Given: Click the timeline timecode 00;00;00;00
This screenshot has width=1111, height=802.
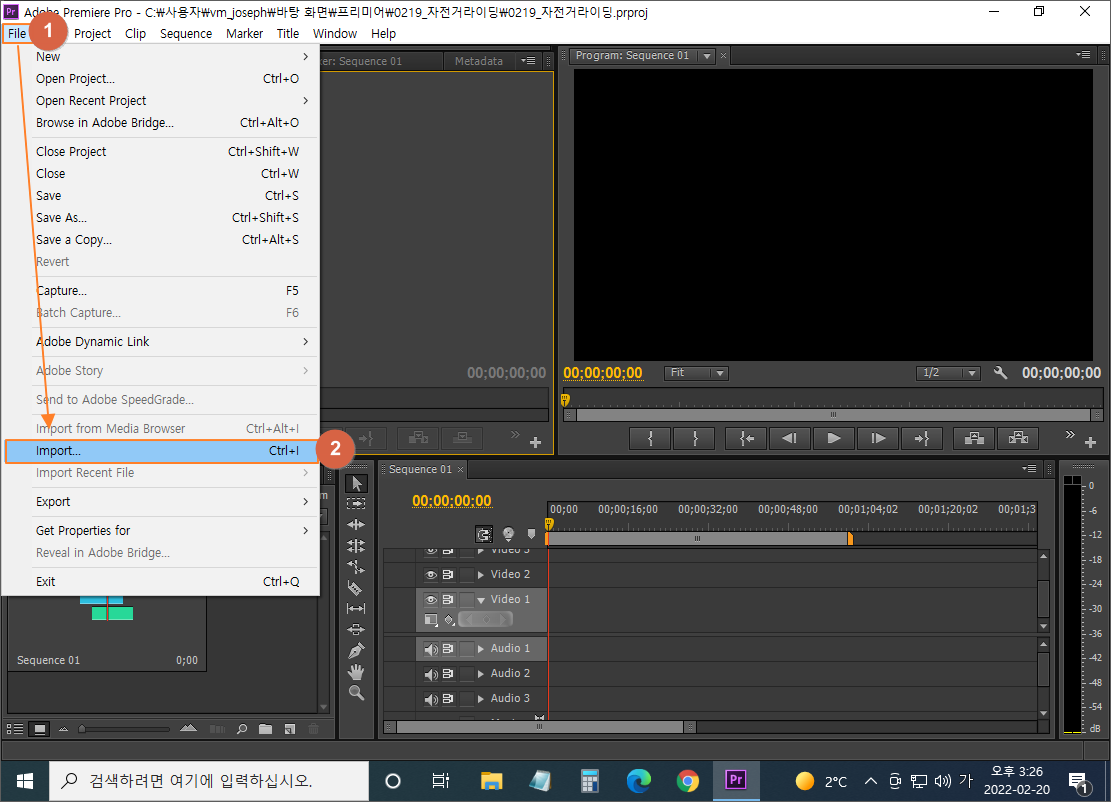Looking at the screenshot, I should coord(451,501).
